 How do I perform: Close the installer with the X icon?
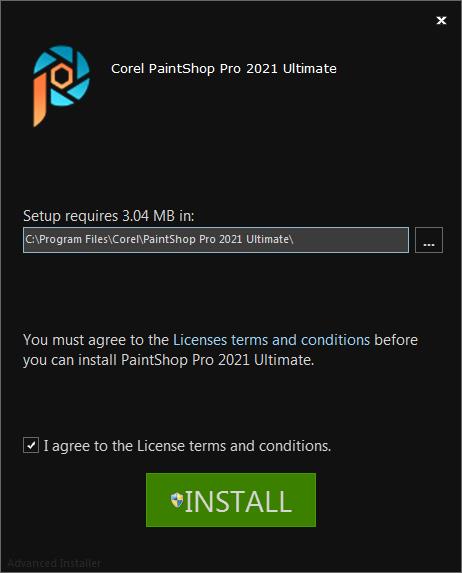tap(442, 20)
